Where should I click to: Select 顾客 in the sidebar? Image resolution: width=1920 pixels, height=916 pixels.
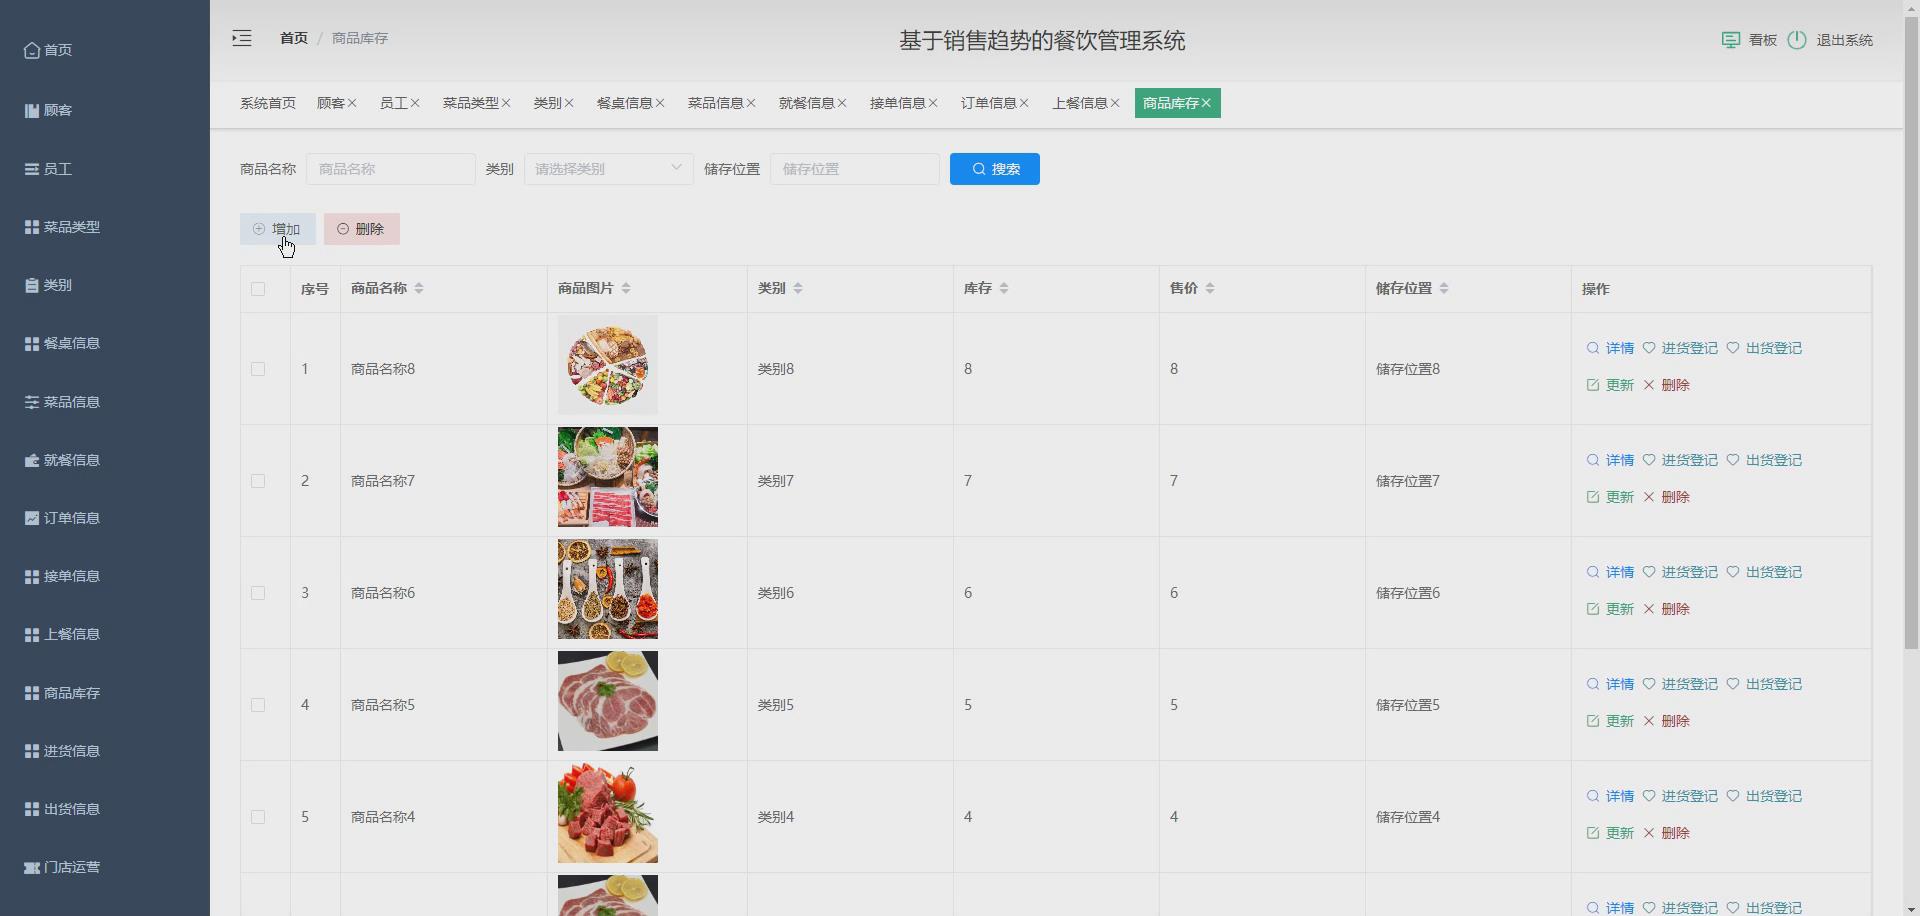pos(57,110)
